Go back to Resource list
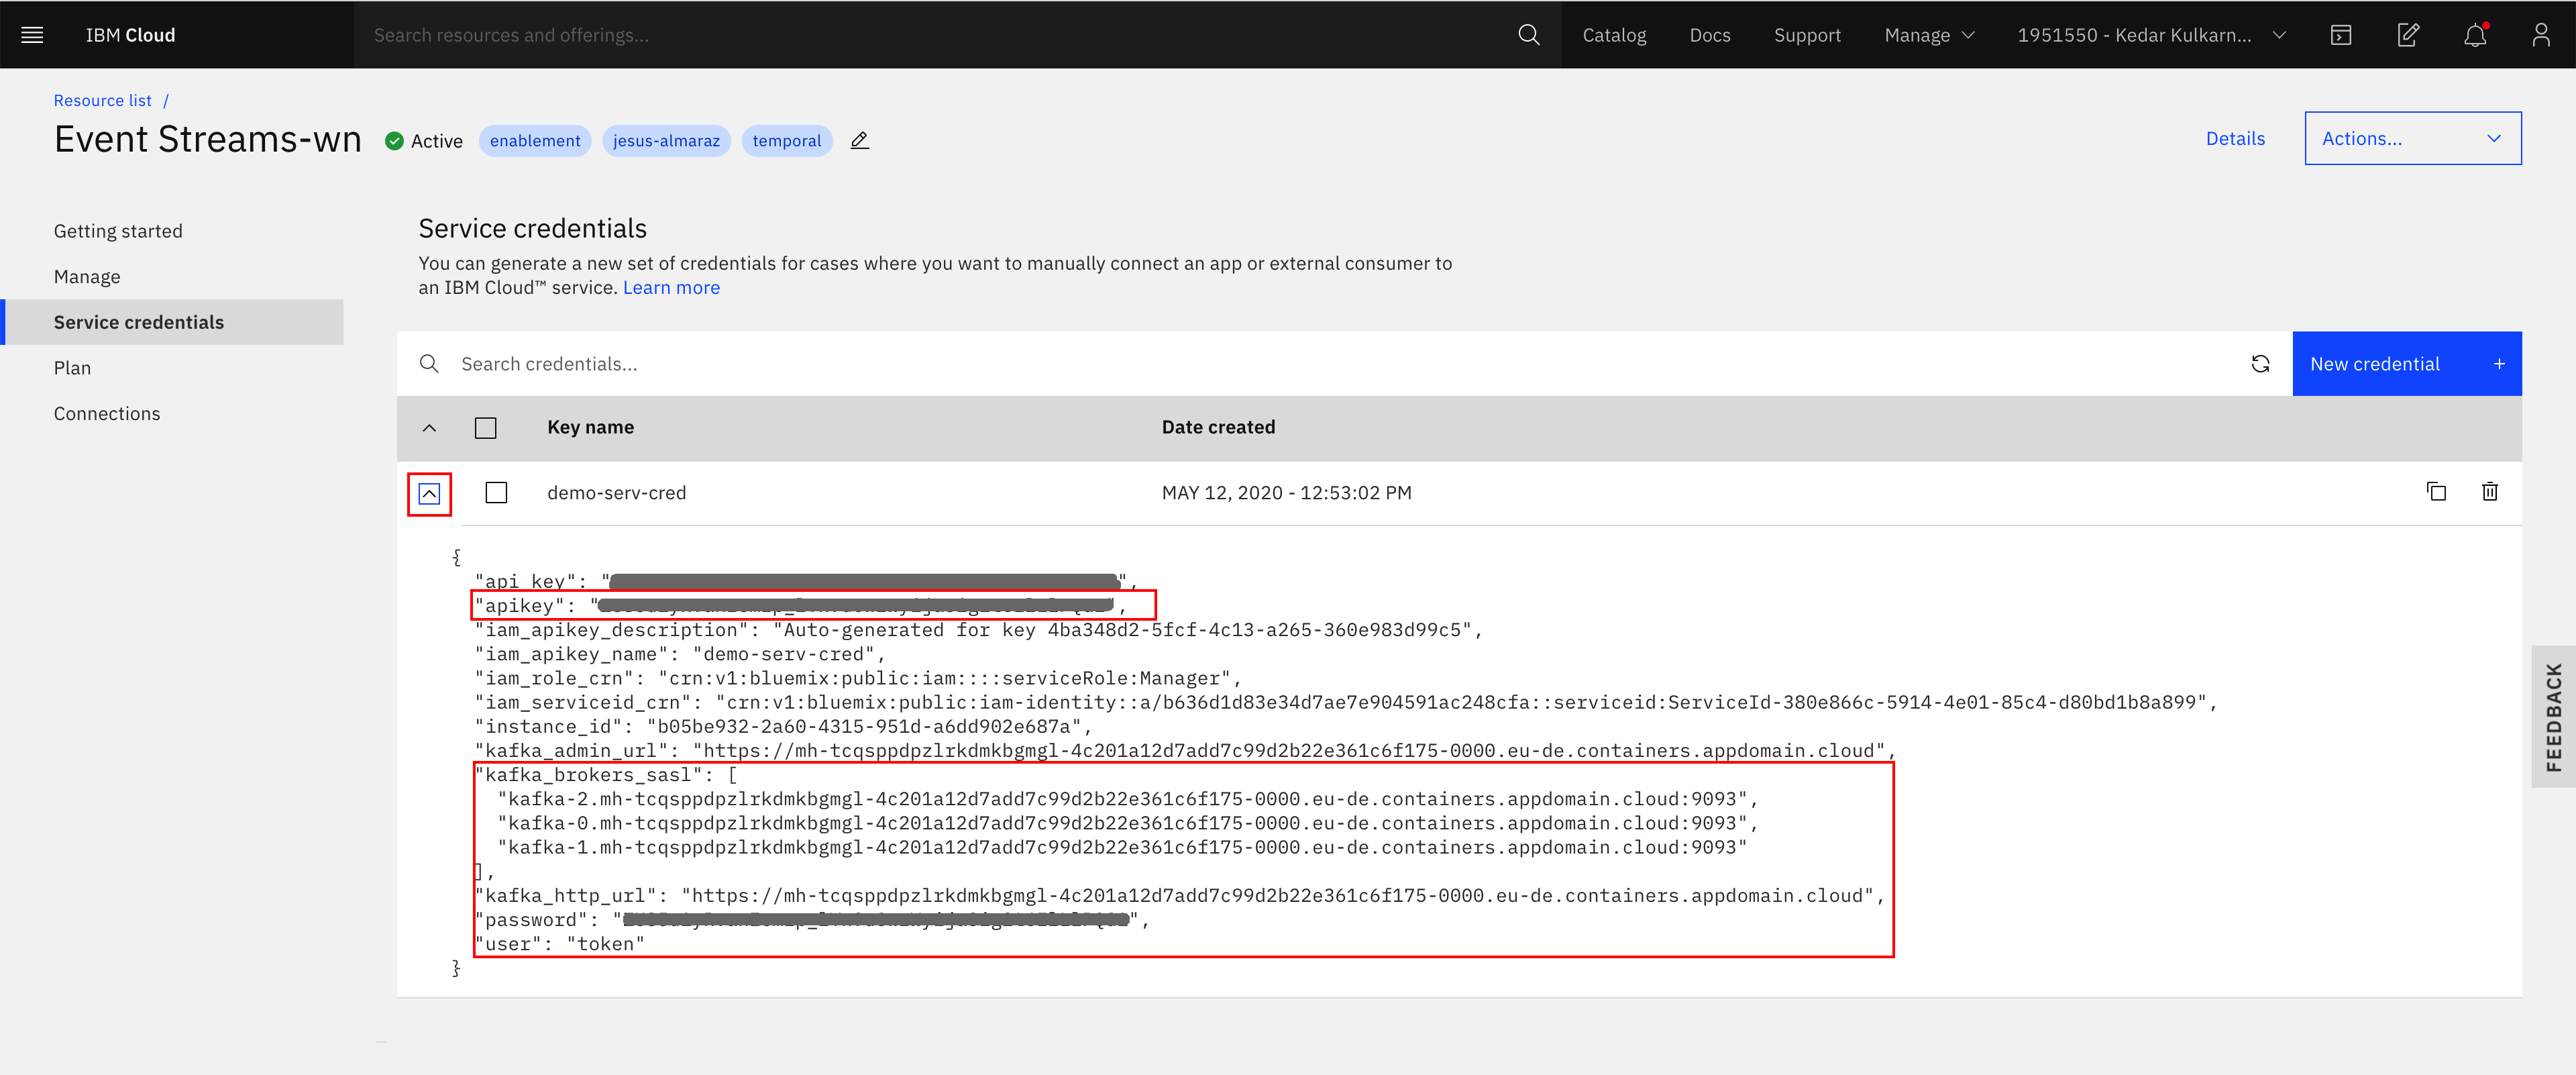The height and width of the screenshot is (1075, 2576). pyautogui.click(x=103, y=101)
